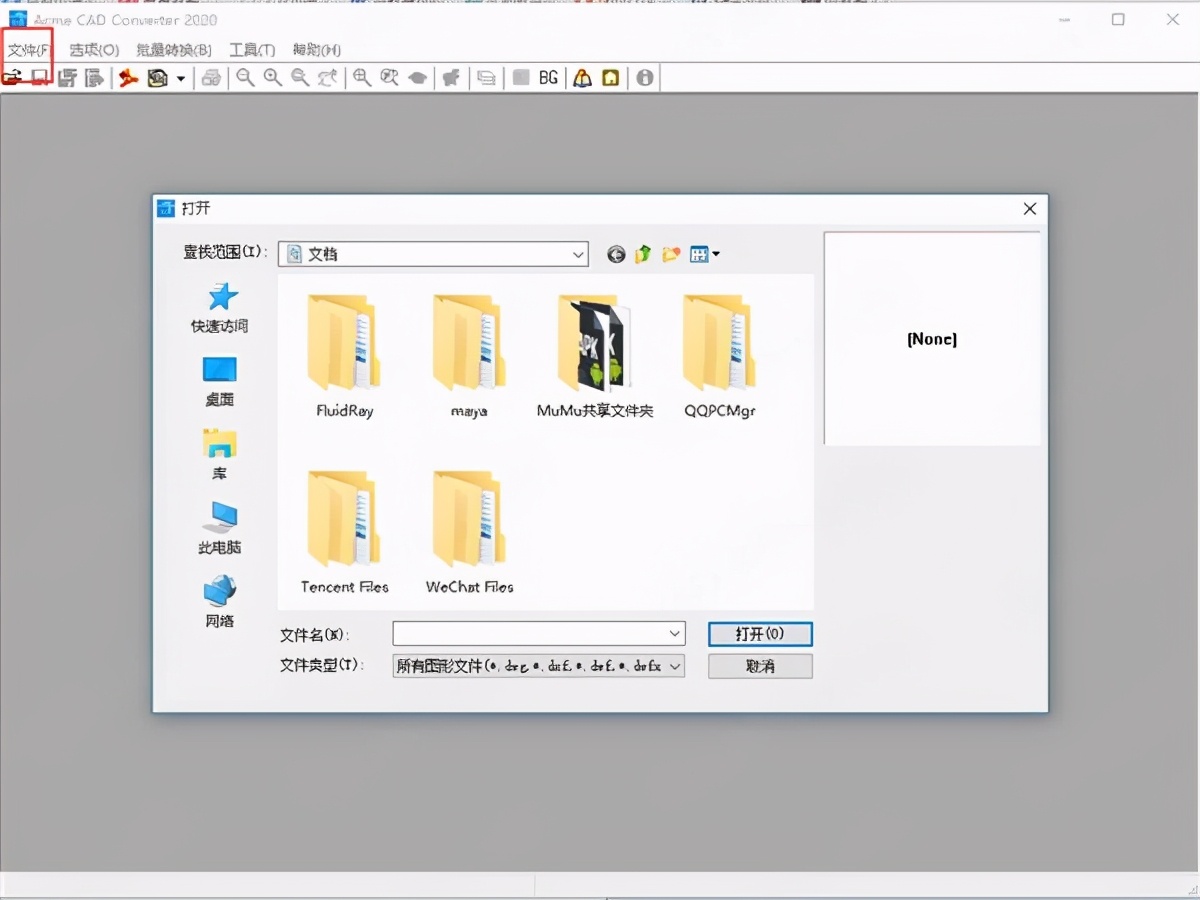Open 快速访问 quick access in sidebar
This screenshot has width=1200, height=900.
(220, 307)
